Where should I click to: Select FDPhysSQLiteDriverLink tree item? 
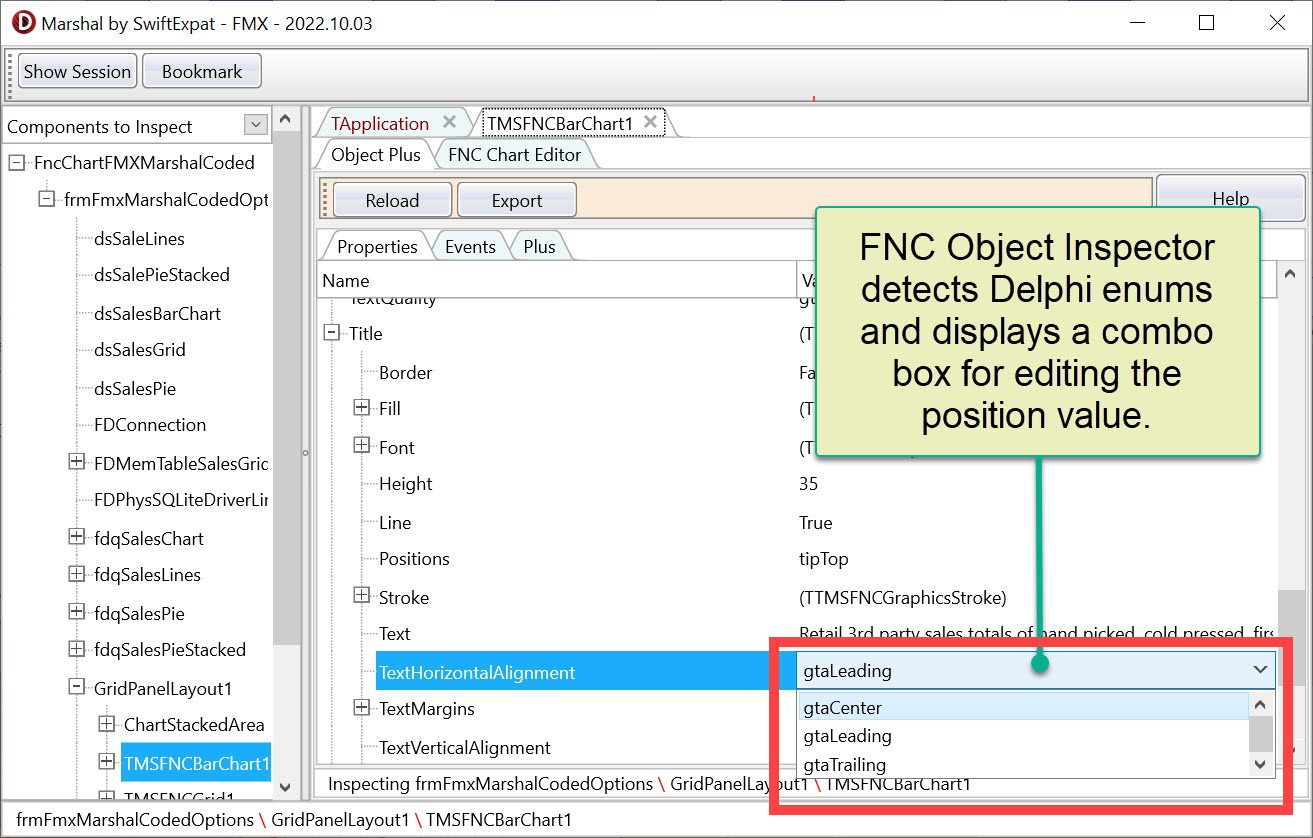click(181, 500)
